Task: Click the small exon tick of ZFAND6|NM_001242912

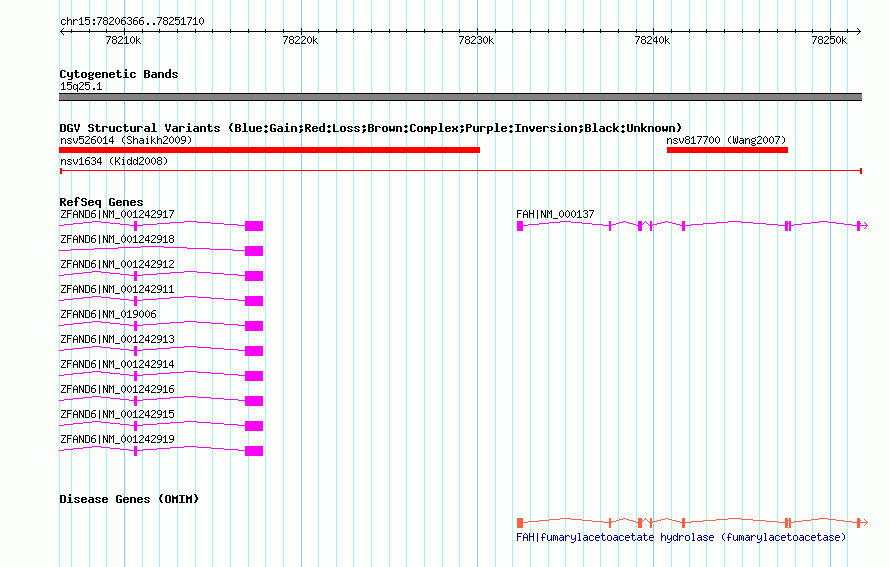Action: coord(135,276)
